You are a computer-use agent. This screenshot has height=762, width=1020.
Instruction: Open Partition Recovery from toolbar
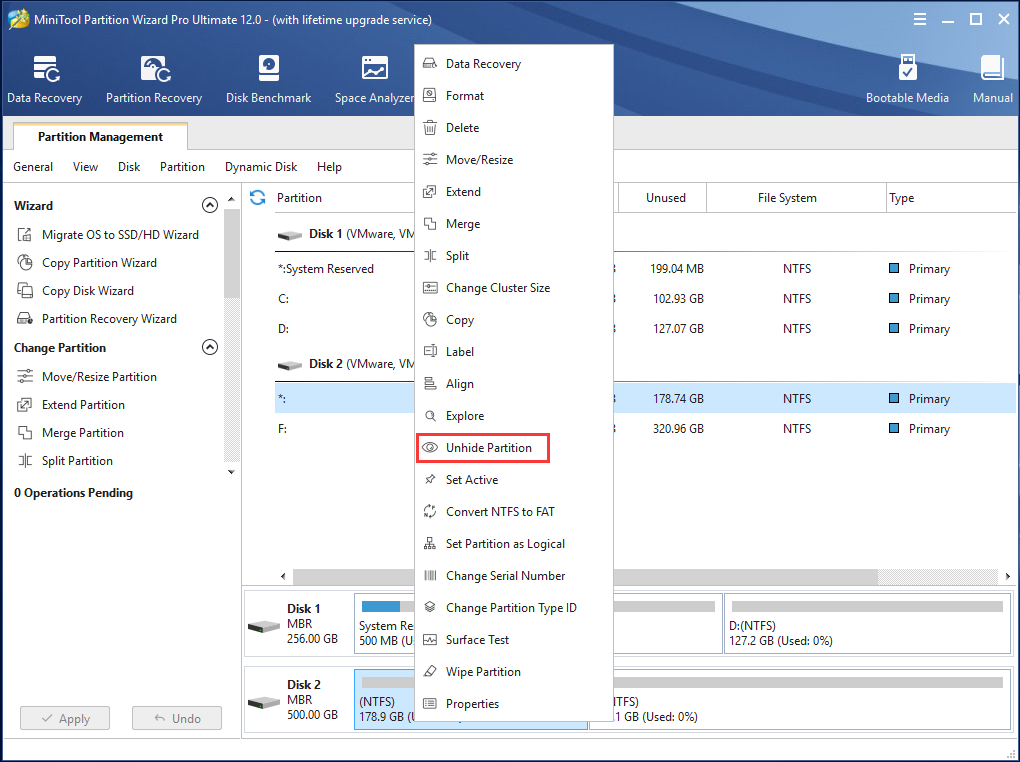pyautogui.click(x=153, y=78)
